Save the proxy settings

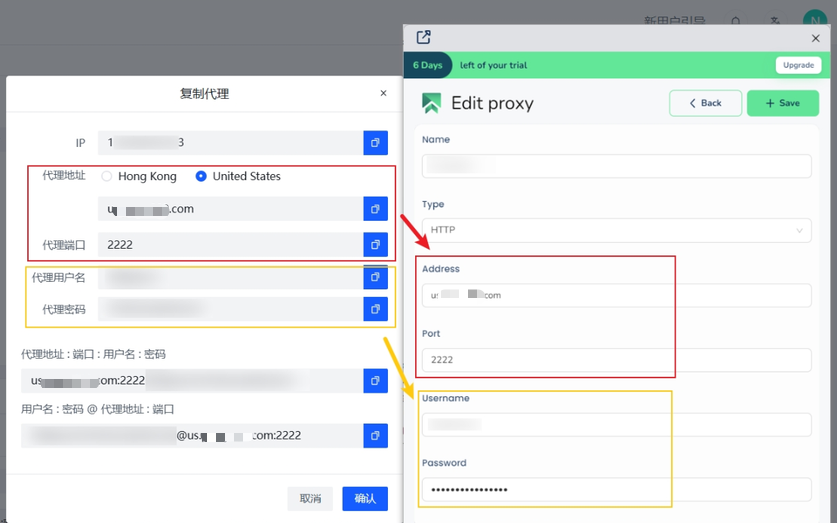782,103
